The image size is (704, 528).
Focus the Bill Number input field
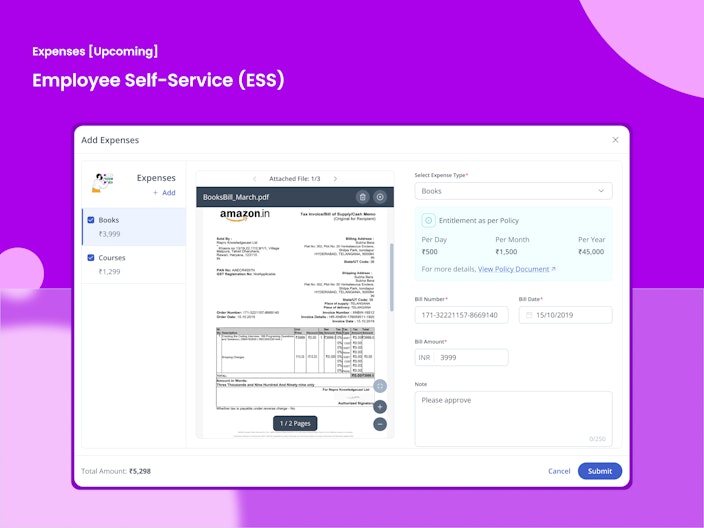click(x=461, y=315)
